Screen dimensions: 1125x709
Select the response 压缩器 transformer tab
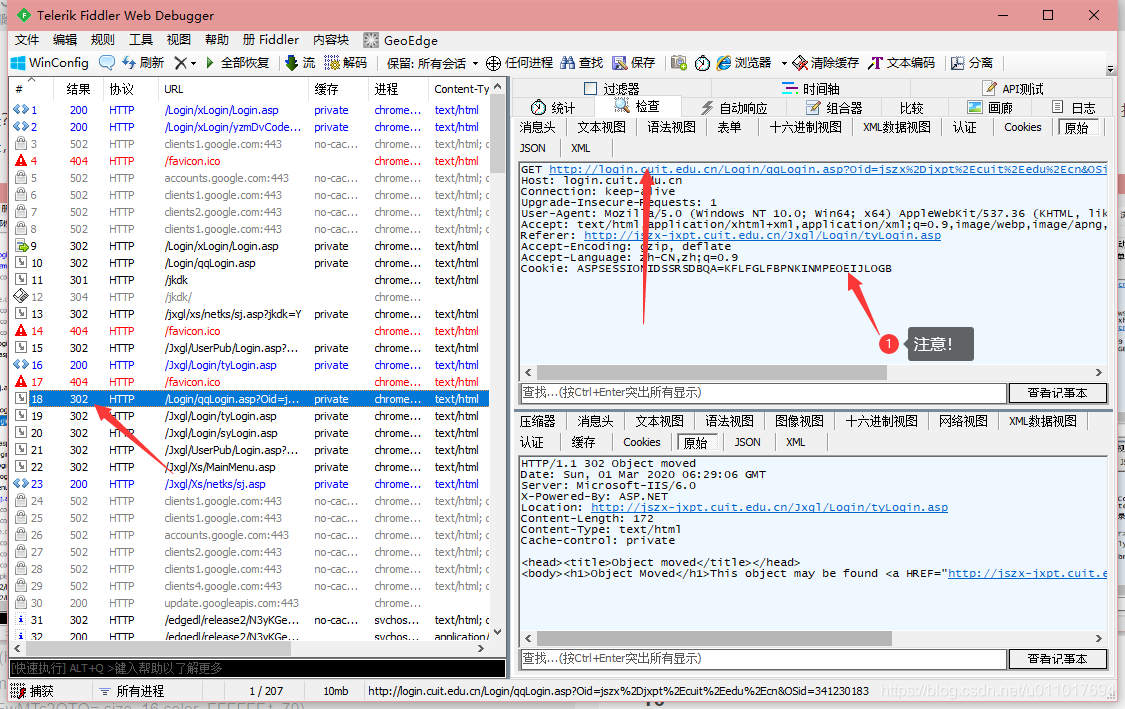537,421
